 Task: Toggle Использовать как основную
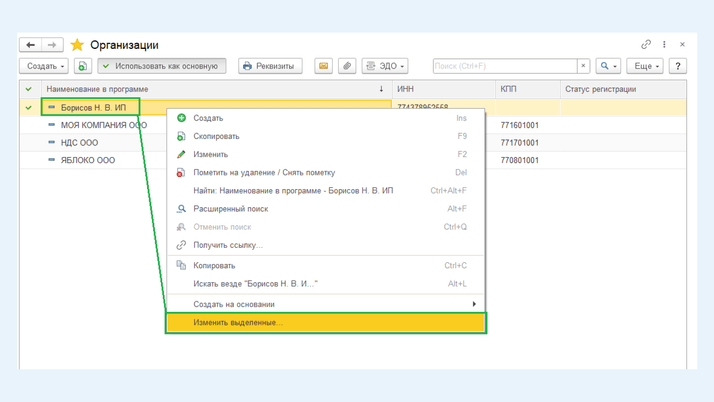[161, 66]
